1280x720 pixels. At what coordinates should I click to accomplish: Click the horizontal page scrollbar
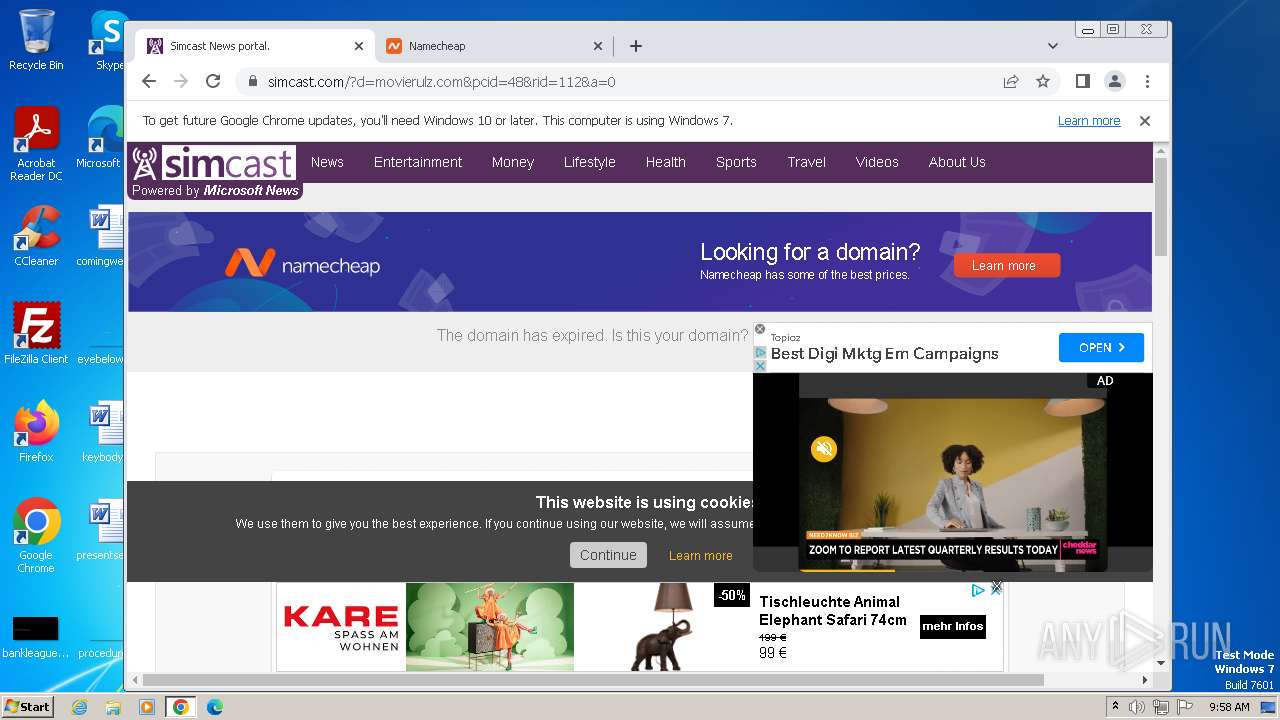pos(593,680)
